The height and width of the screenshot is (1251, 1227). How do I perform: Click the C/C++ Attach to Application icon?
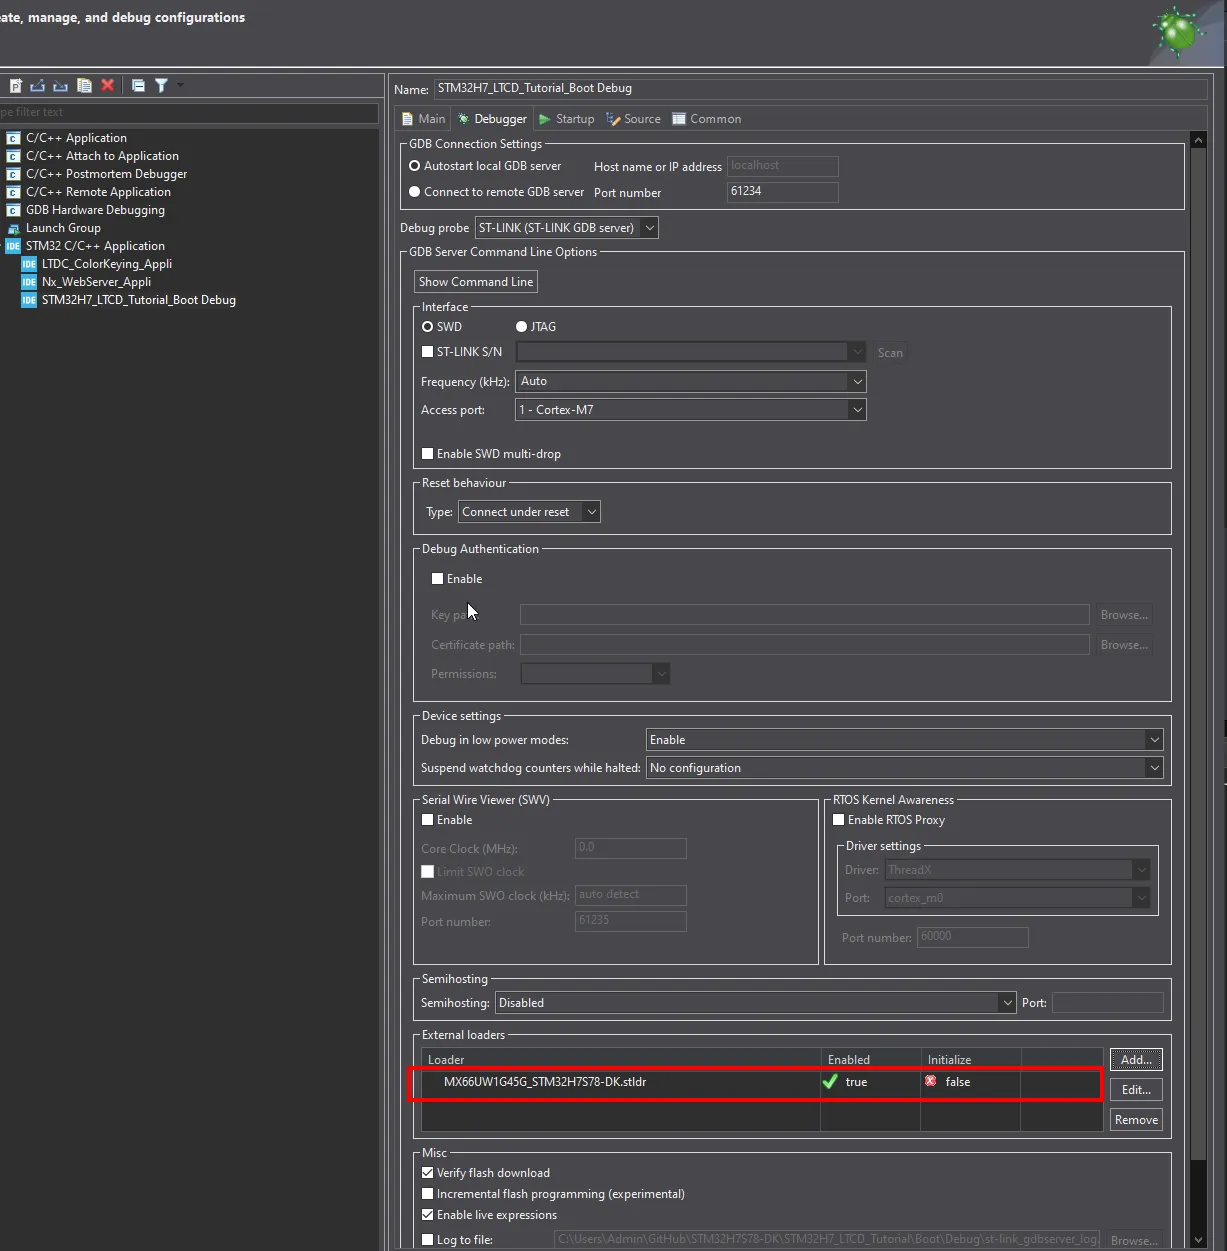click(x=13, y=156)
